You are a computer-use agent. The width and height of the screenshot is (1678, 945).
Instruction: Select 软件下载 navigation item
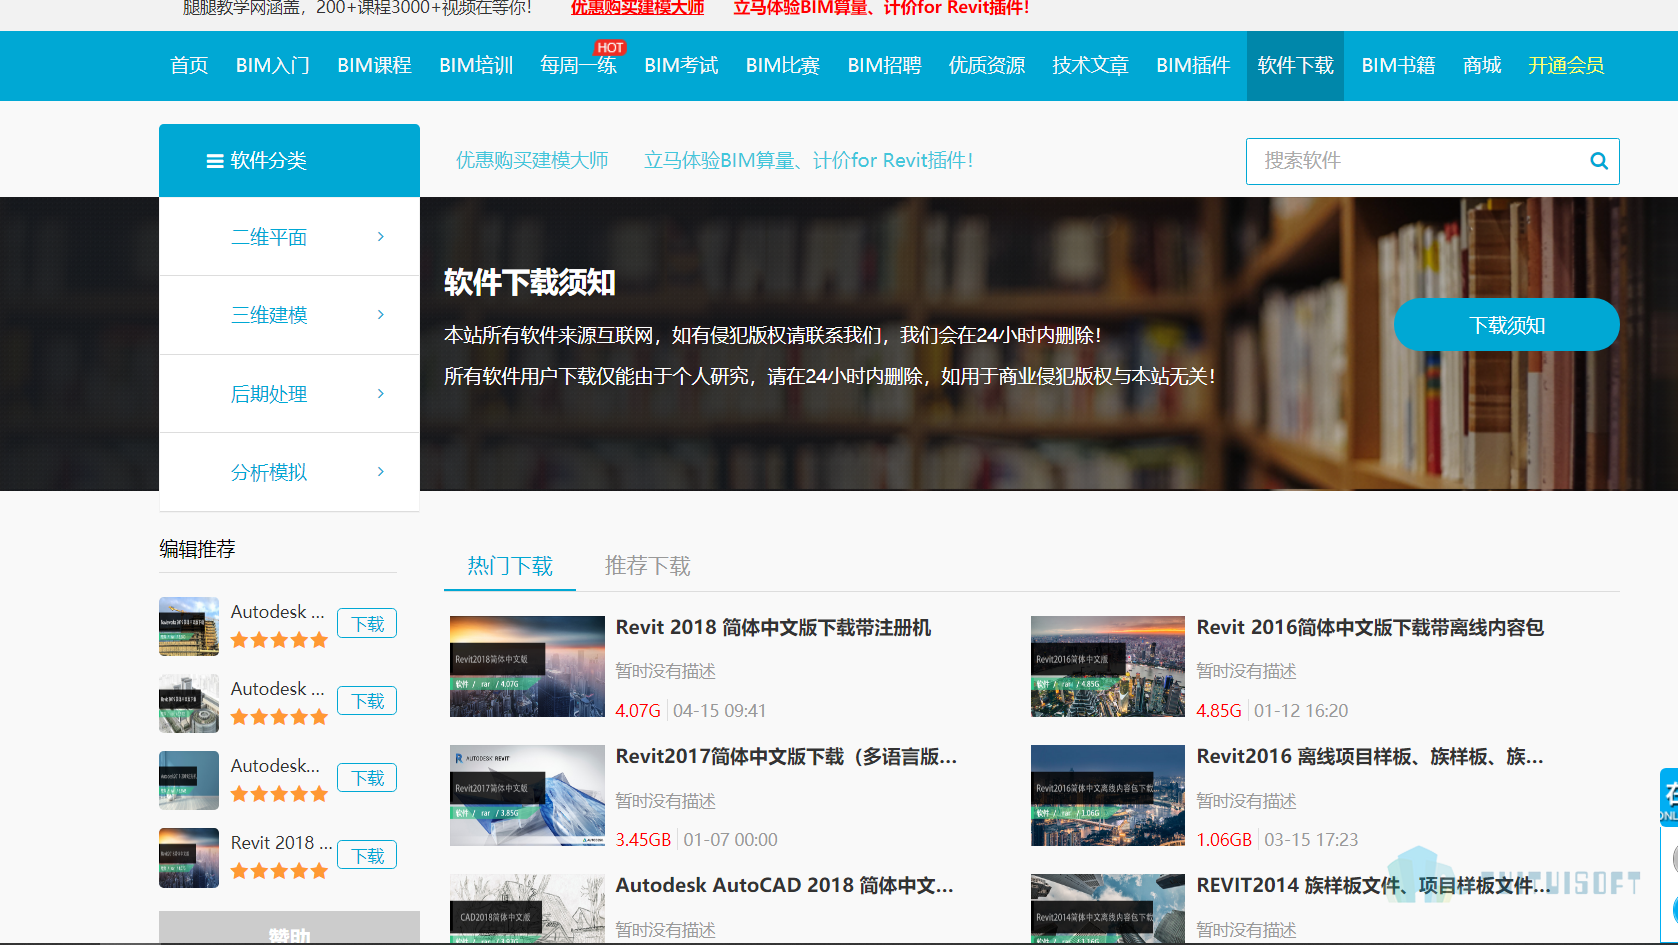(x=1295, y=66)
